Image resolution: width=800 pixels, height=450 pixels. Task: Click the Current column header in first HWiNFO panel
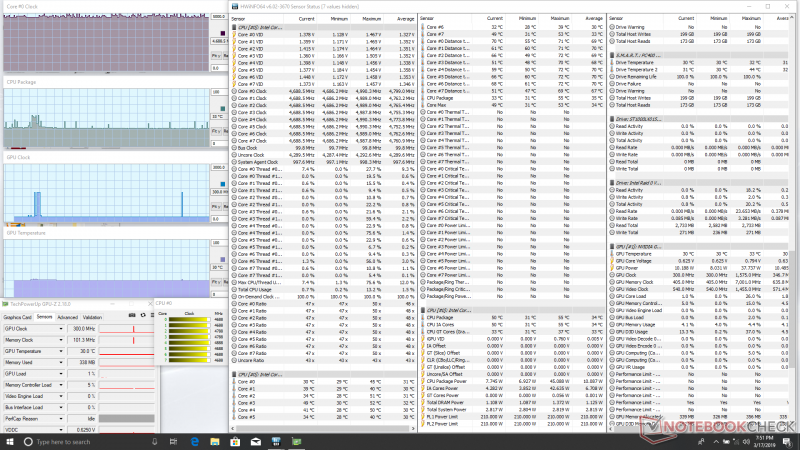click(x=300, y=19)
